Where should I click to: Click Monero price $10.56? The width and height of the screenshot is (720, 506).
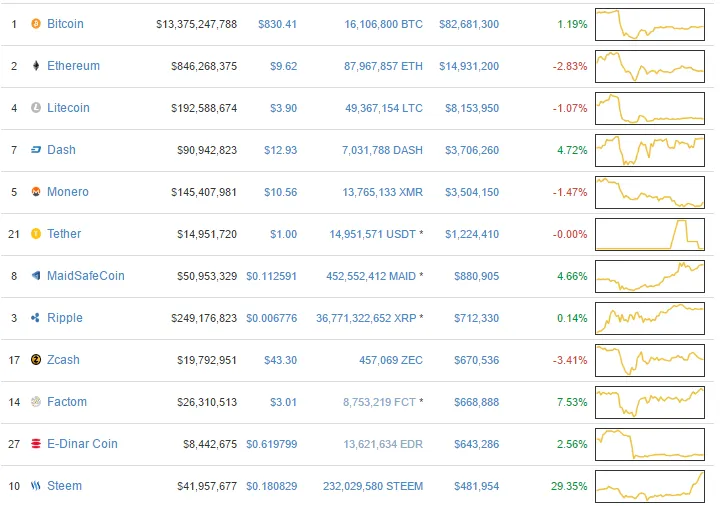point(281,192)
